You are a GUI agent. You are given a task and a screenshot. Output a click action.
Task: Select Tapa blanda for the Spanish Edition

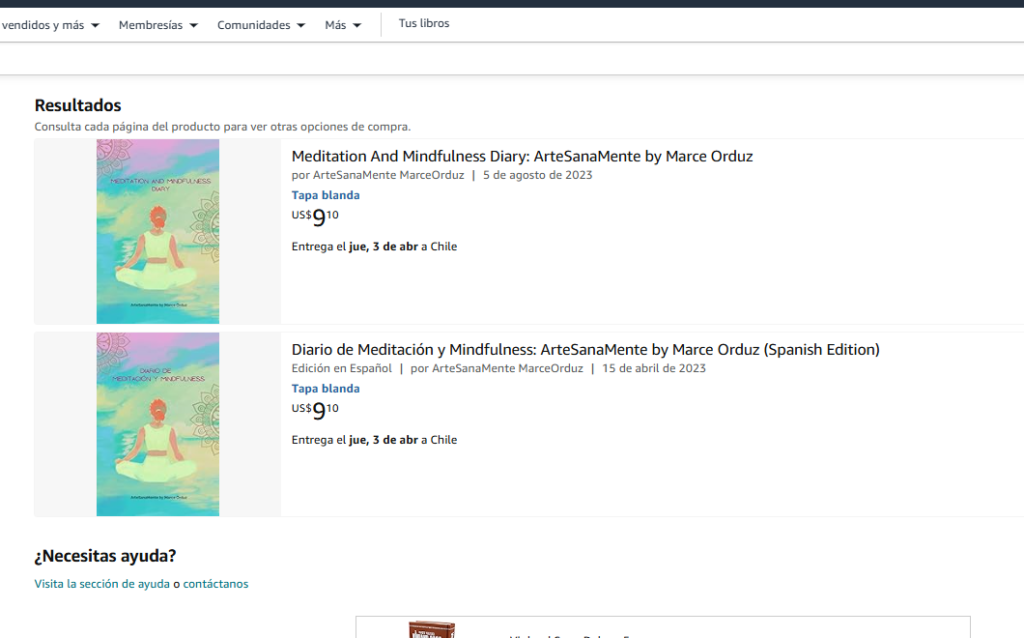pos(325,389)
